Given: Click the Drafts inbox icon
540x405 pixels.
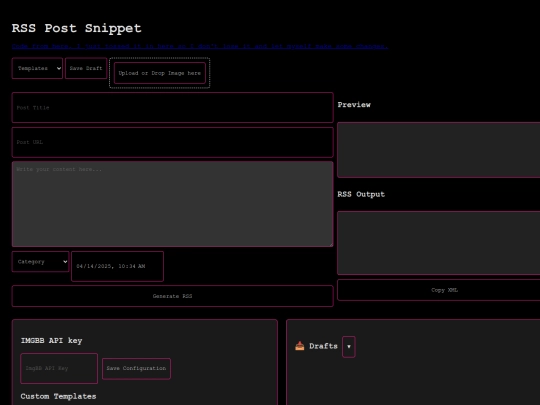Looking at the screenshot, I should click(300, 346).
